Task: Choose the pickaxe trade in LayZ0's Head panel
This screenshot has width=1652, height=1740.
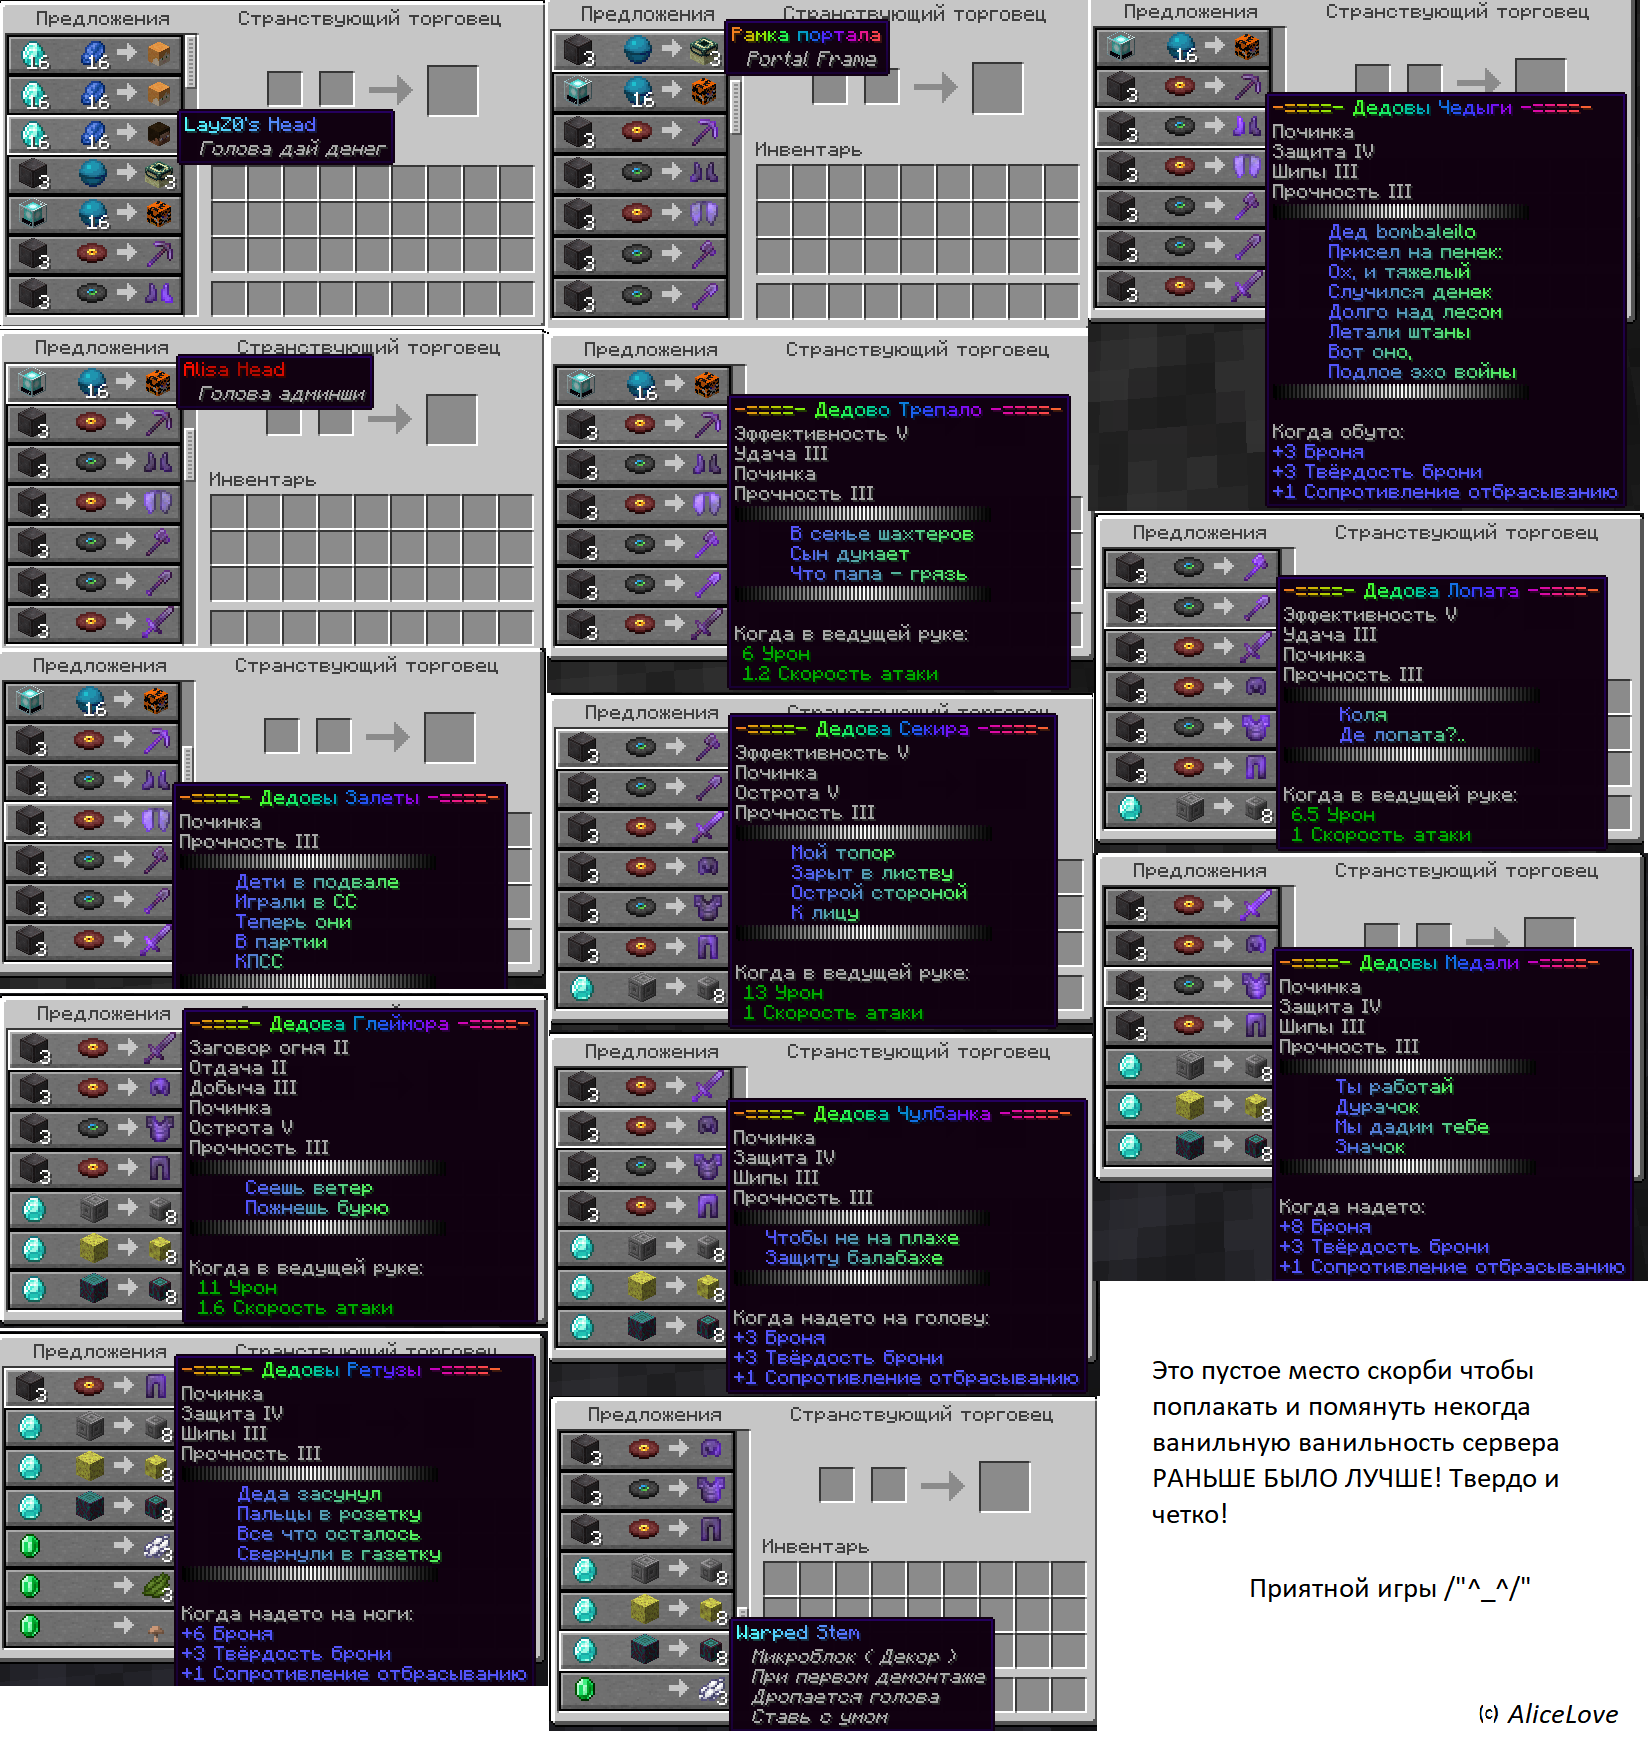Action: click(x=94, y=254)
